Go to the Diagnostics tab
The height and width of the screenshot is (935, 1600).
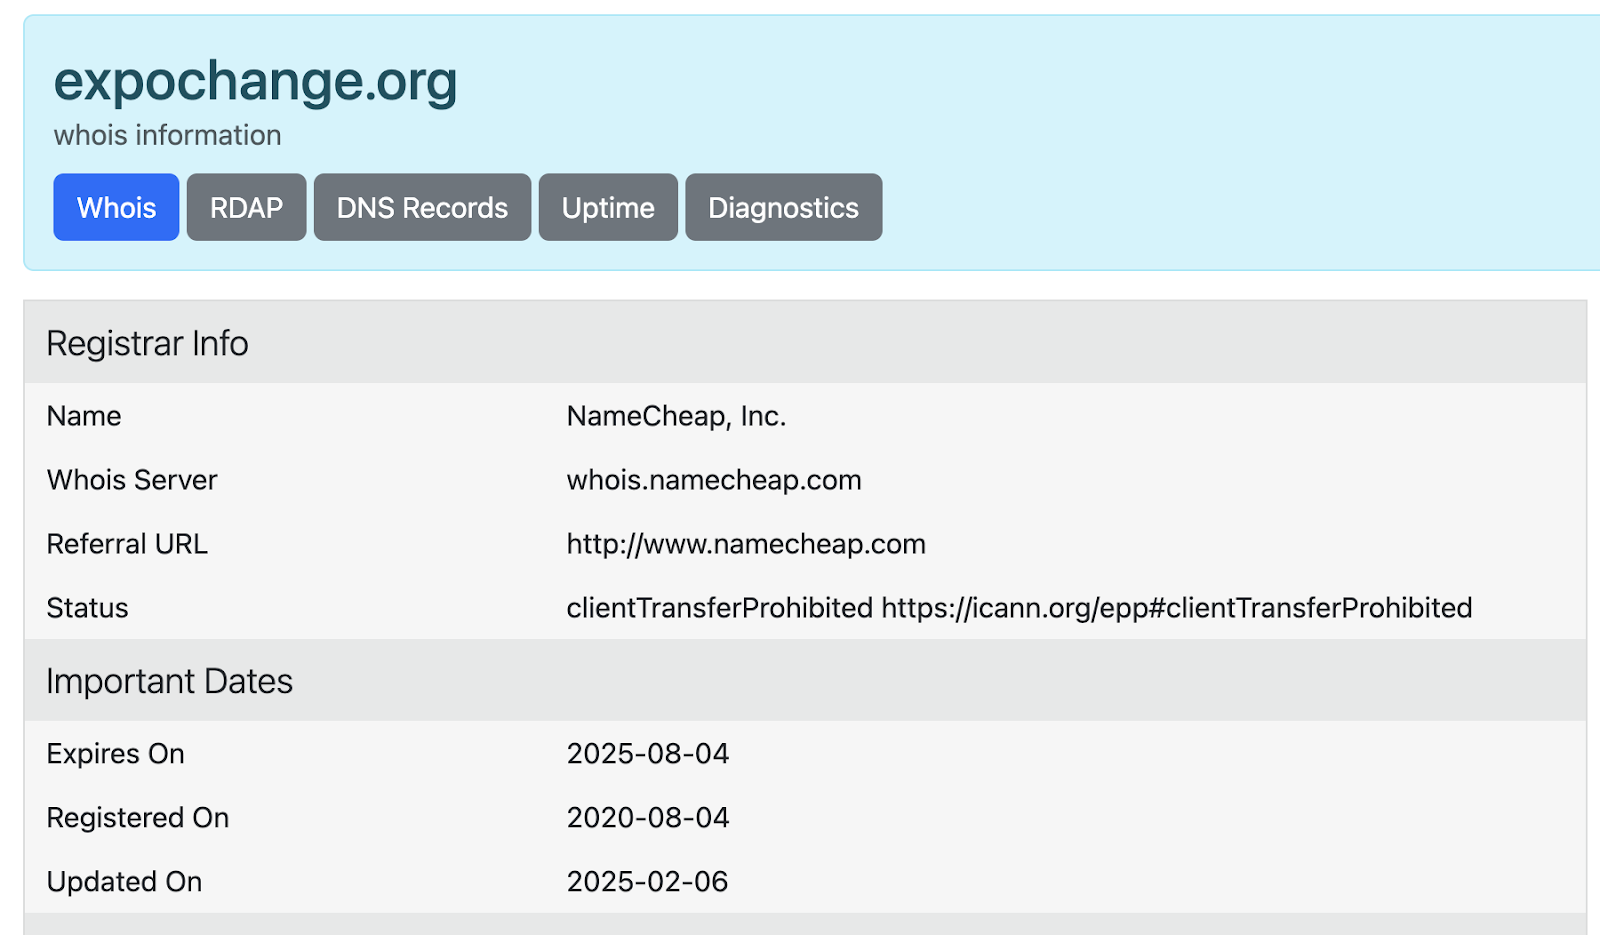click(783, 207)
